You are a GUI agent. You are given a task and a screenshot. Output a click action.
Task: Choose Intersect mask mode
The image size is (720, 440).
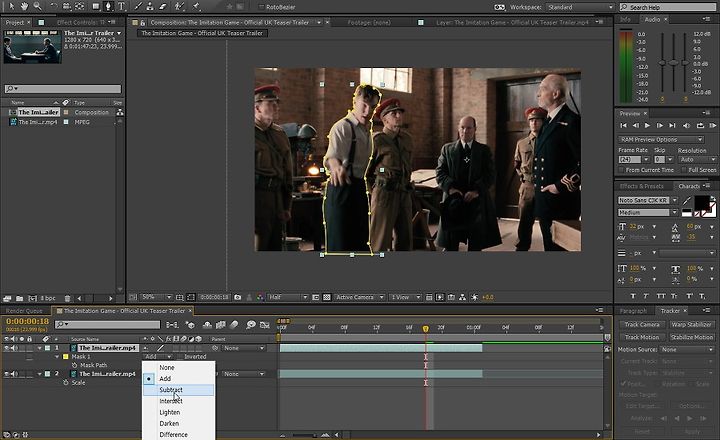pos(178,401)
